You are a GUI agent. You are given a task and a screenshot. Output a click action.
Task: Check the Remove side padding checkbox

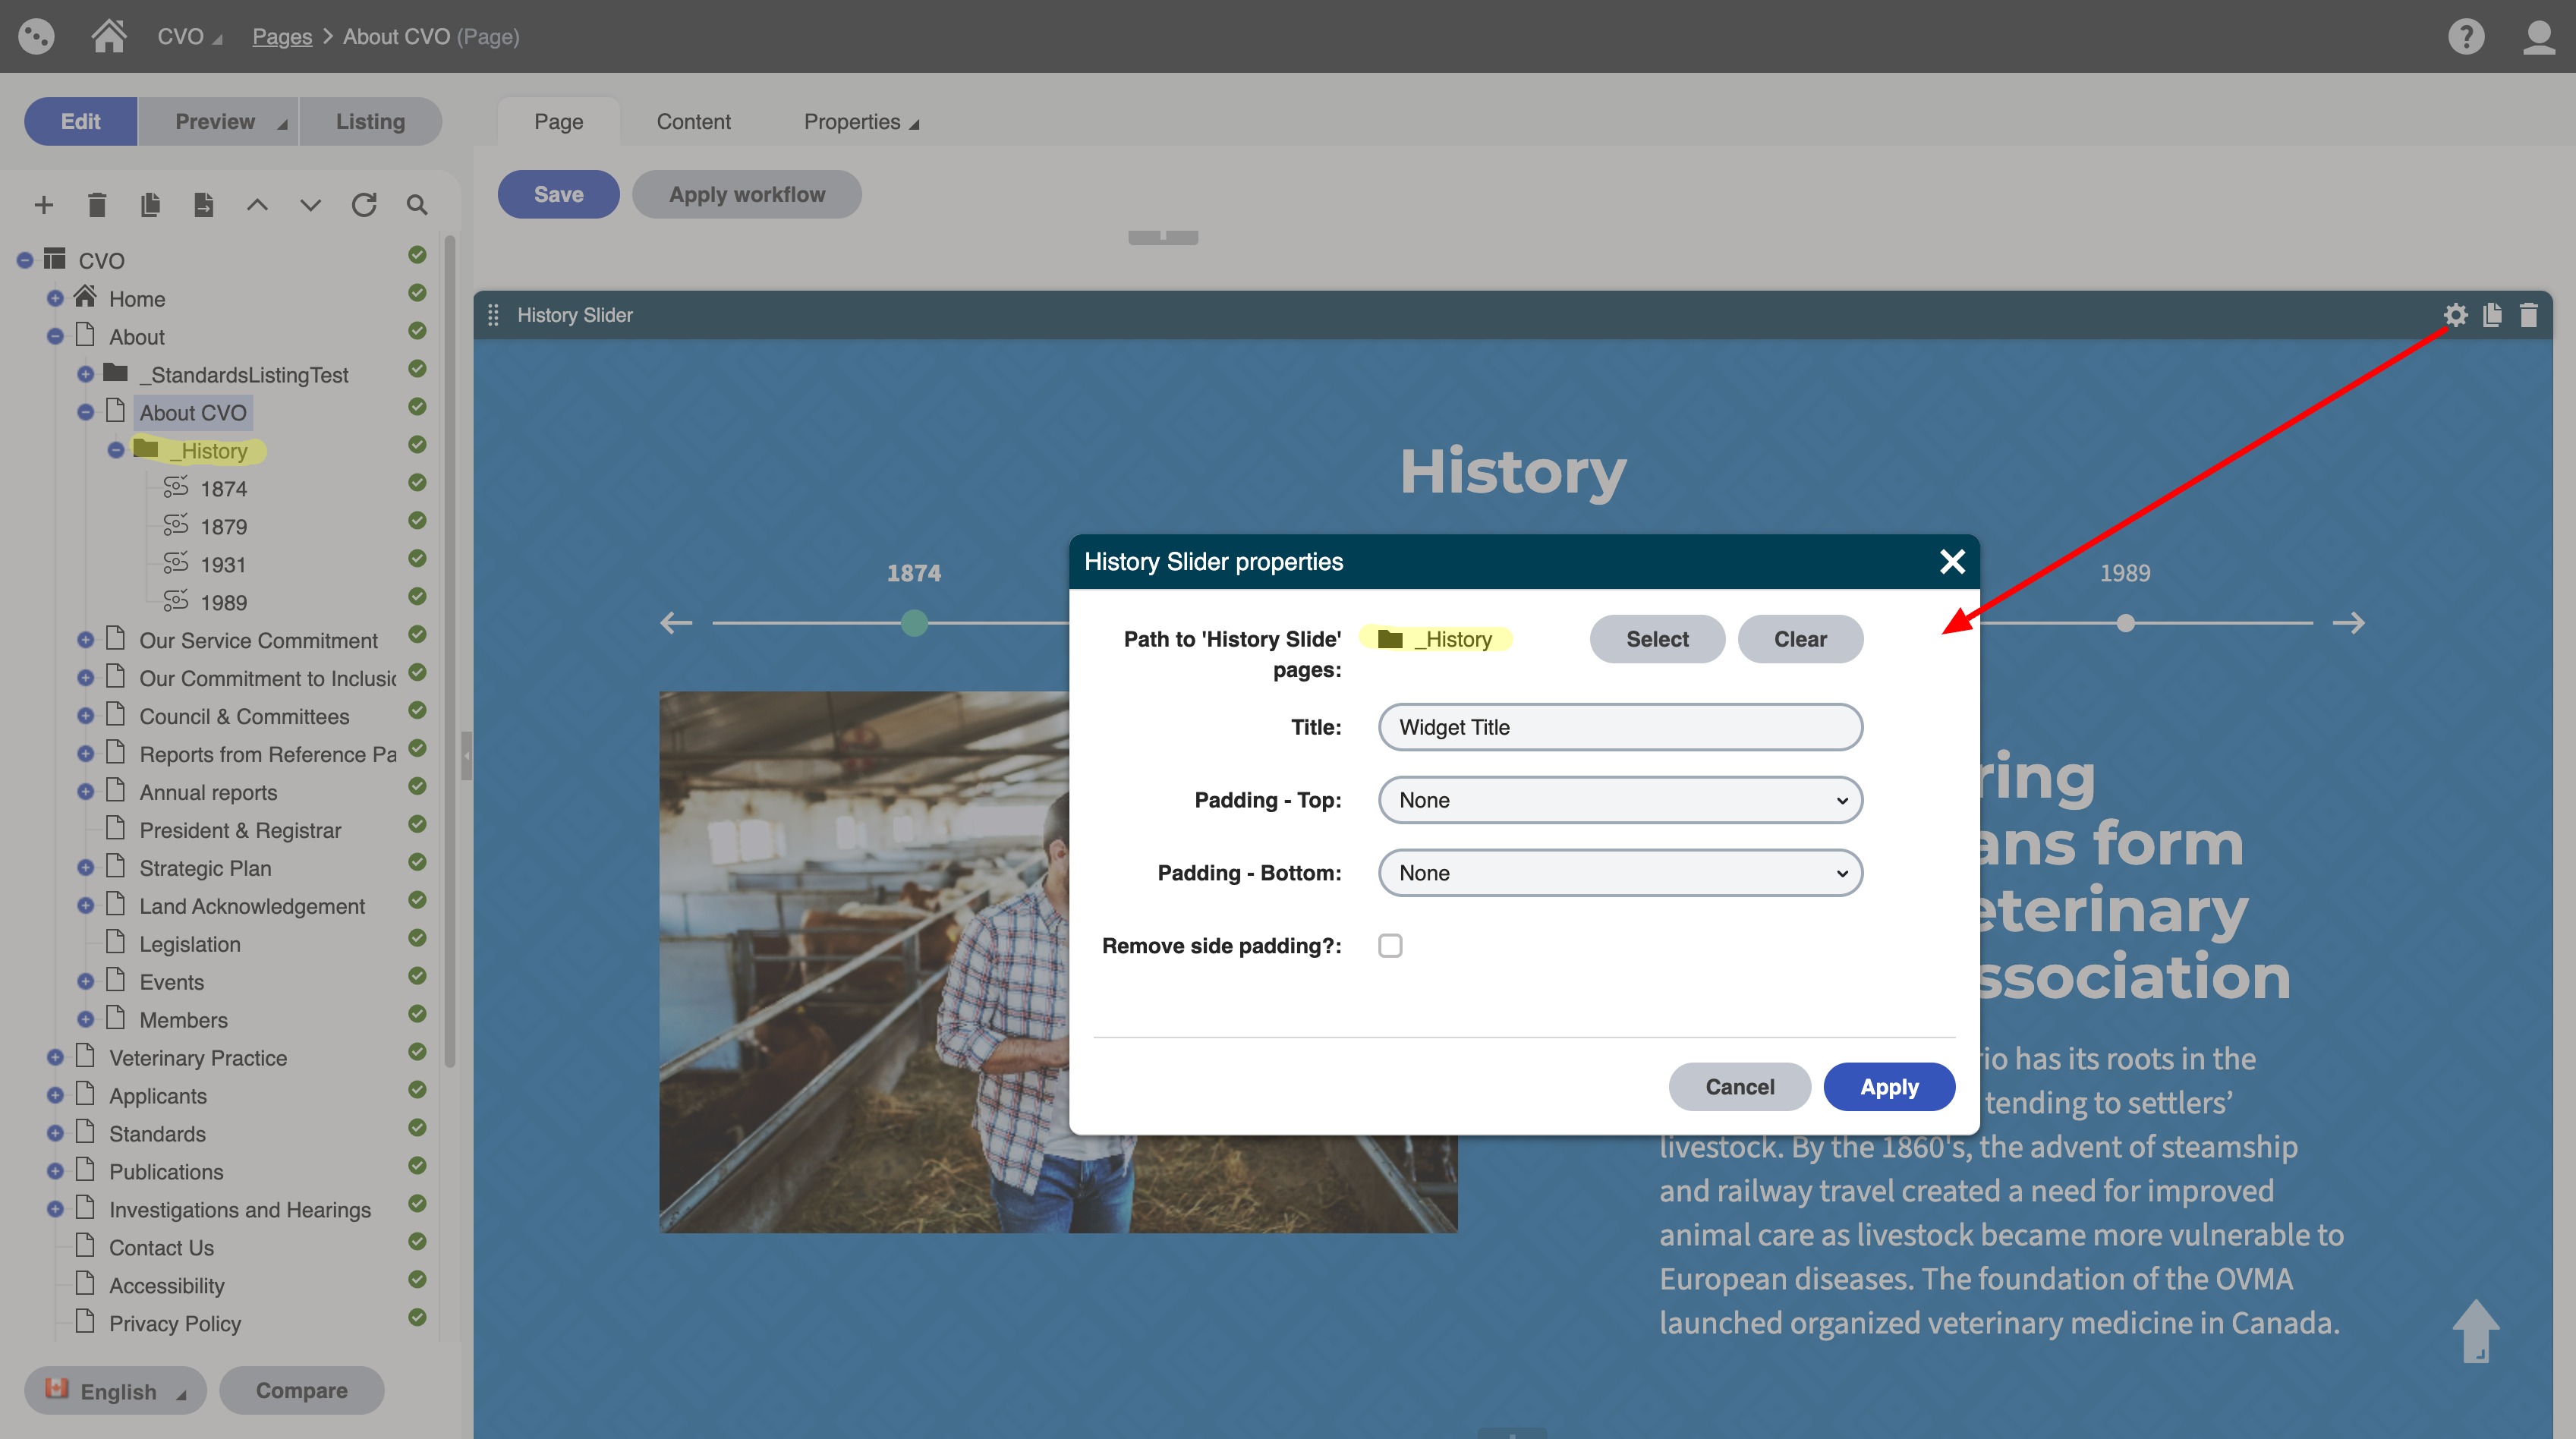[1390, 946]
